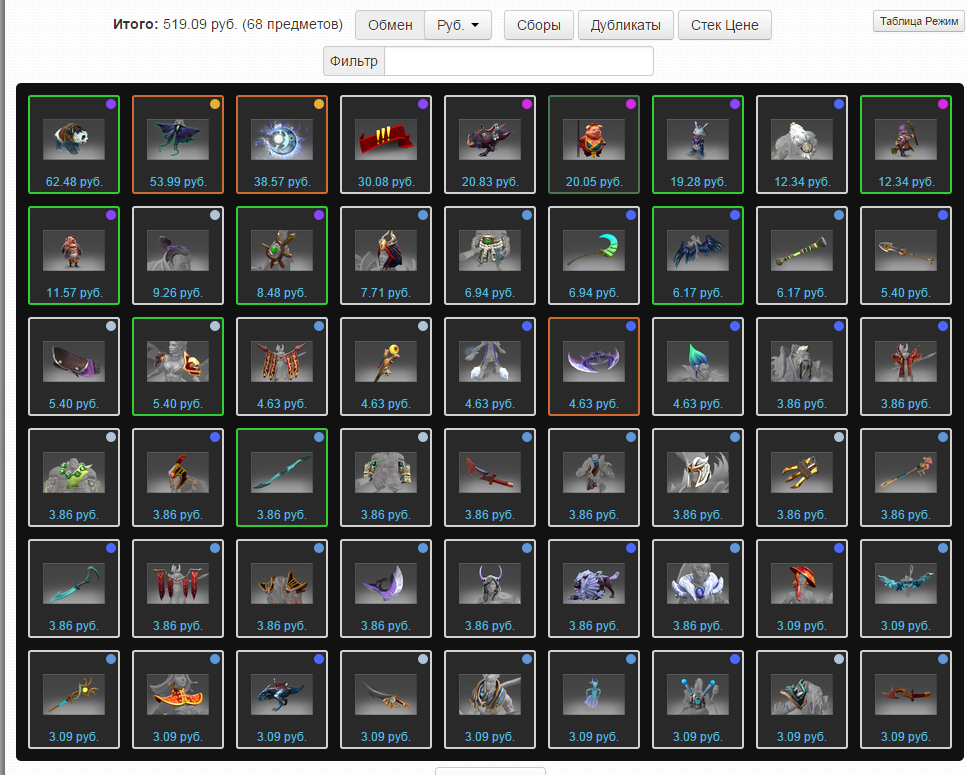Select the red robe item, 3.86 руб.

pos(906,367)
